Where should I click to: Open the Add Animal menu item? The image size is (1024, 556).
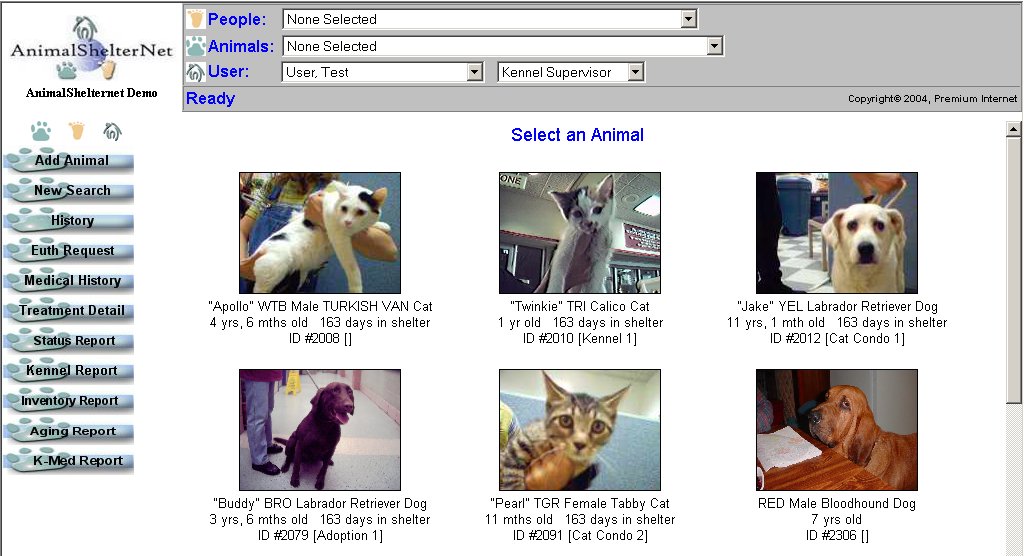71,160
